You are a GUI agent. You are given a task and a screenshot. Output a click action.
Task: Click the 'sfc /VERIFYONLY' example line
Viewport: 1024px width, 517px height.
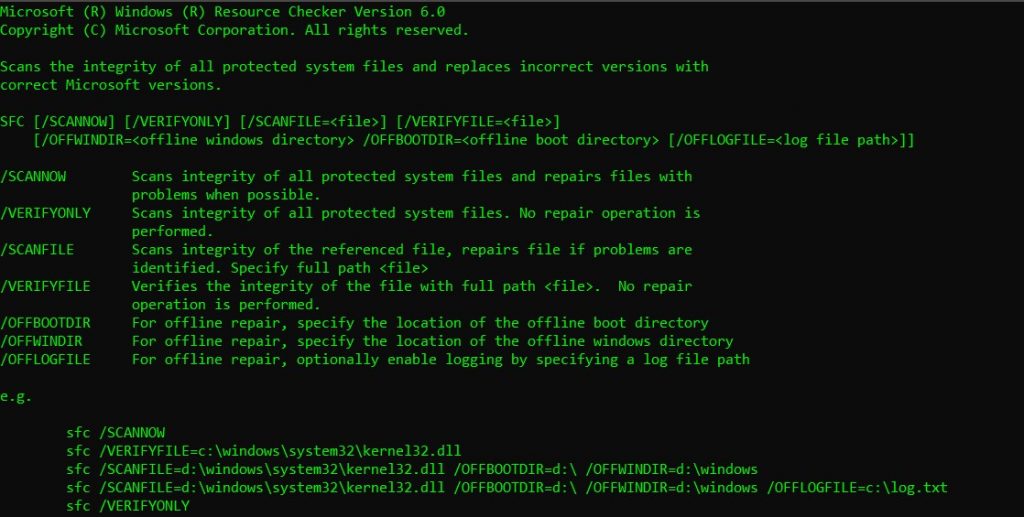tap(127, 505)
